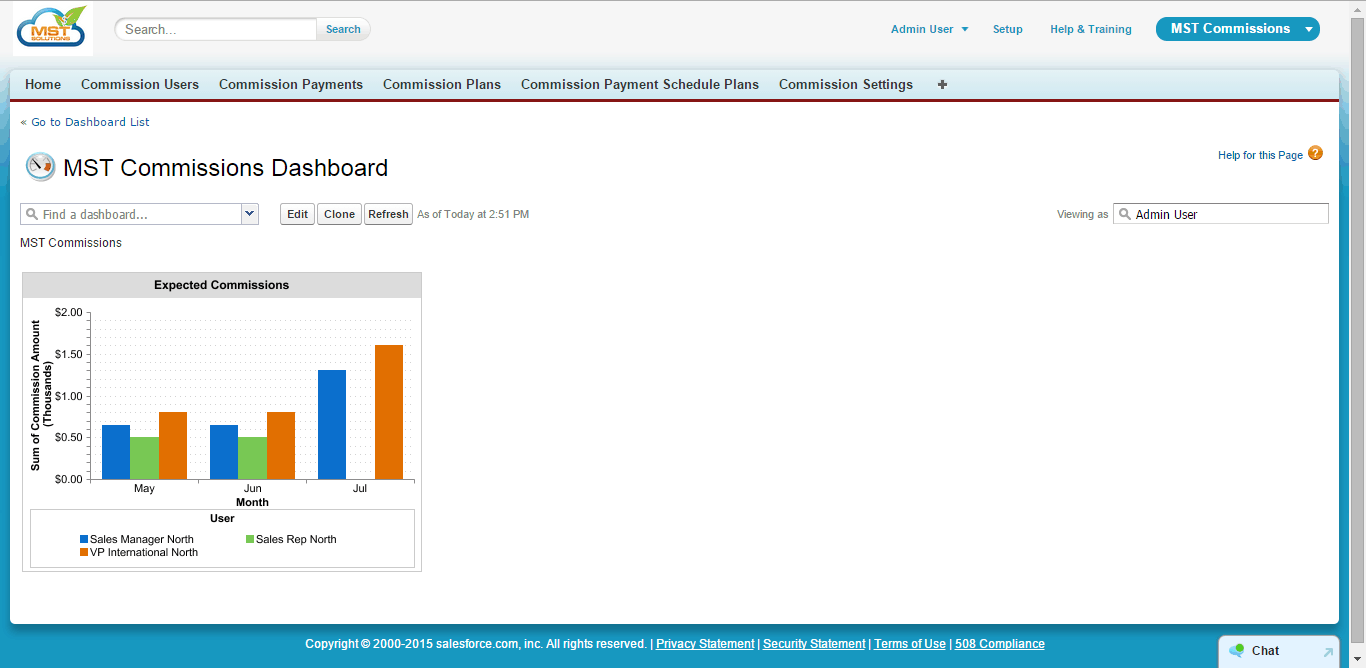Screen dimensions: 1366x668
Task: Click the MST Solutions logo
Action: (x=52, y=28)
